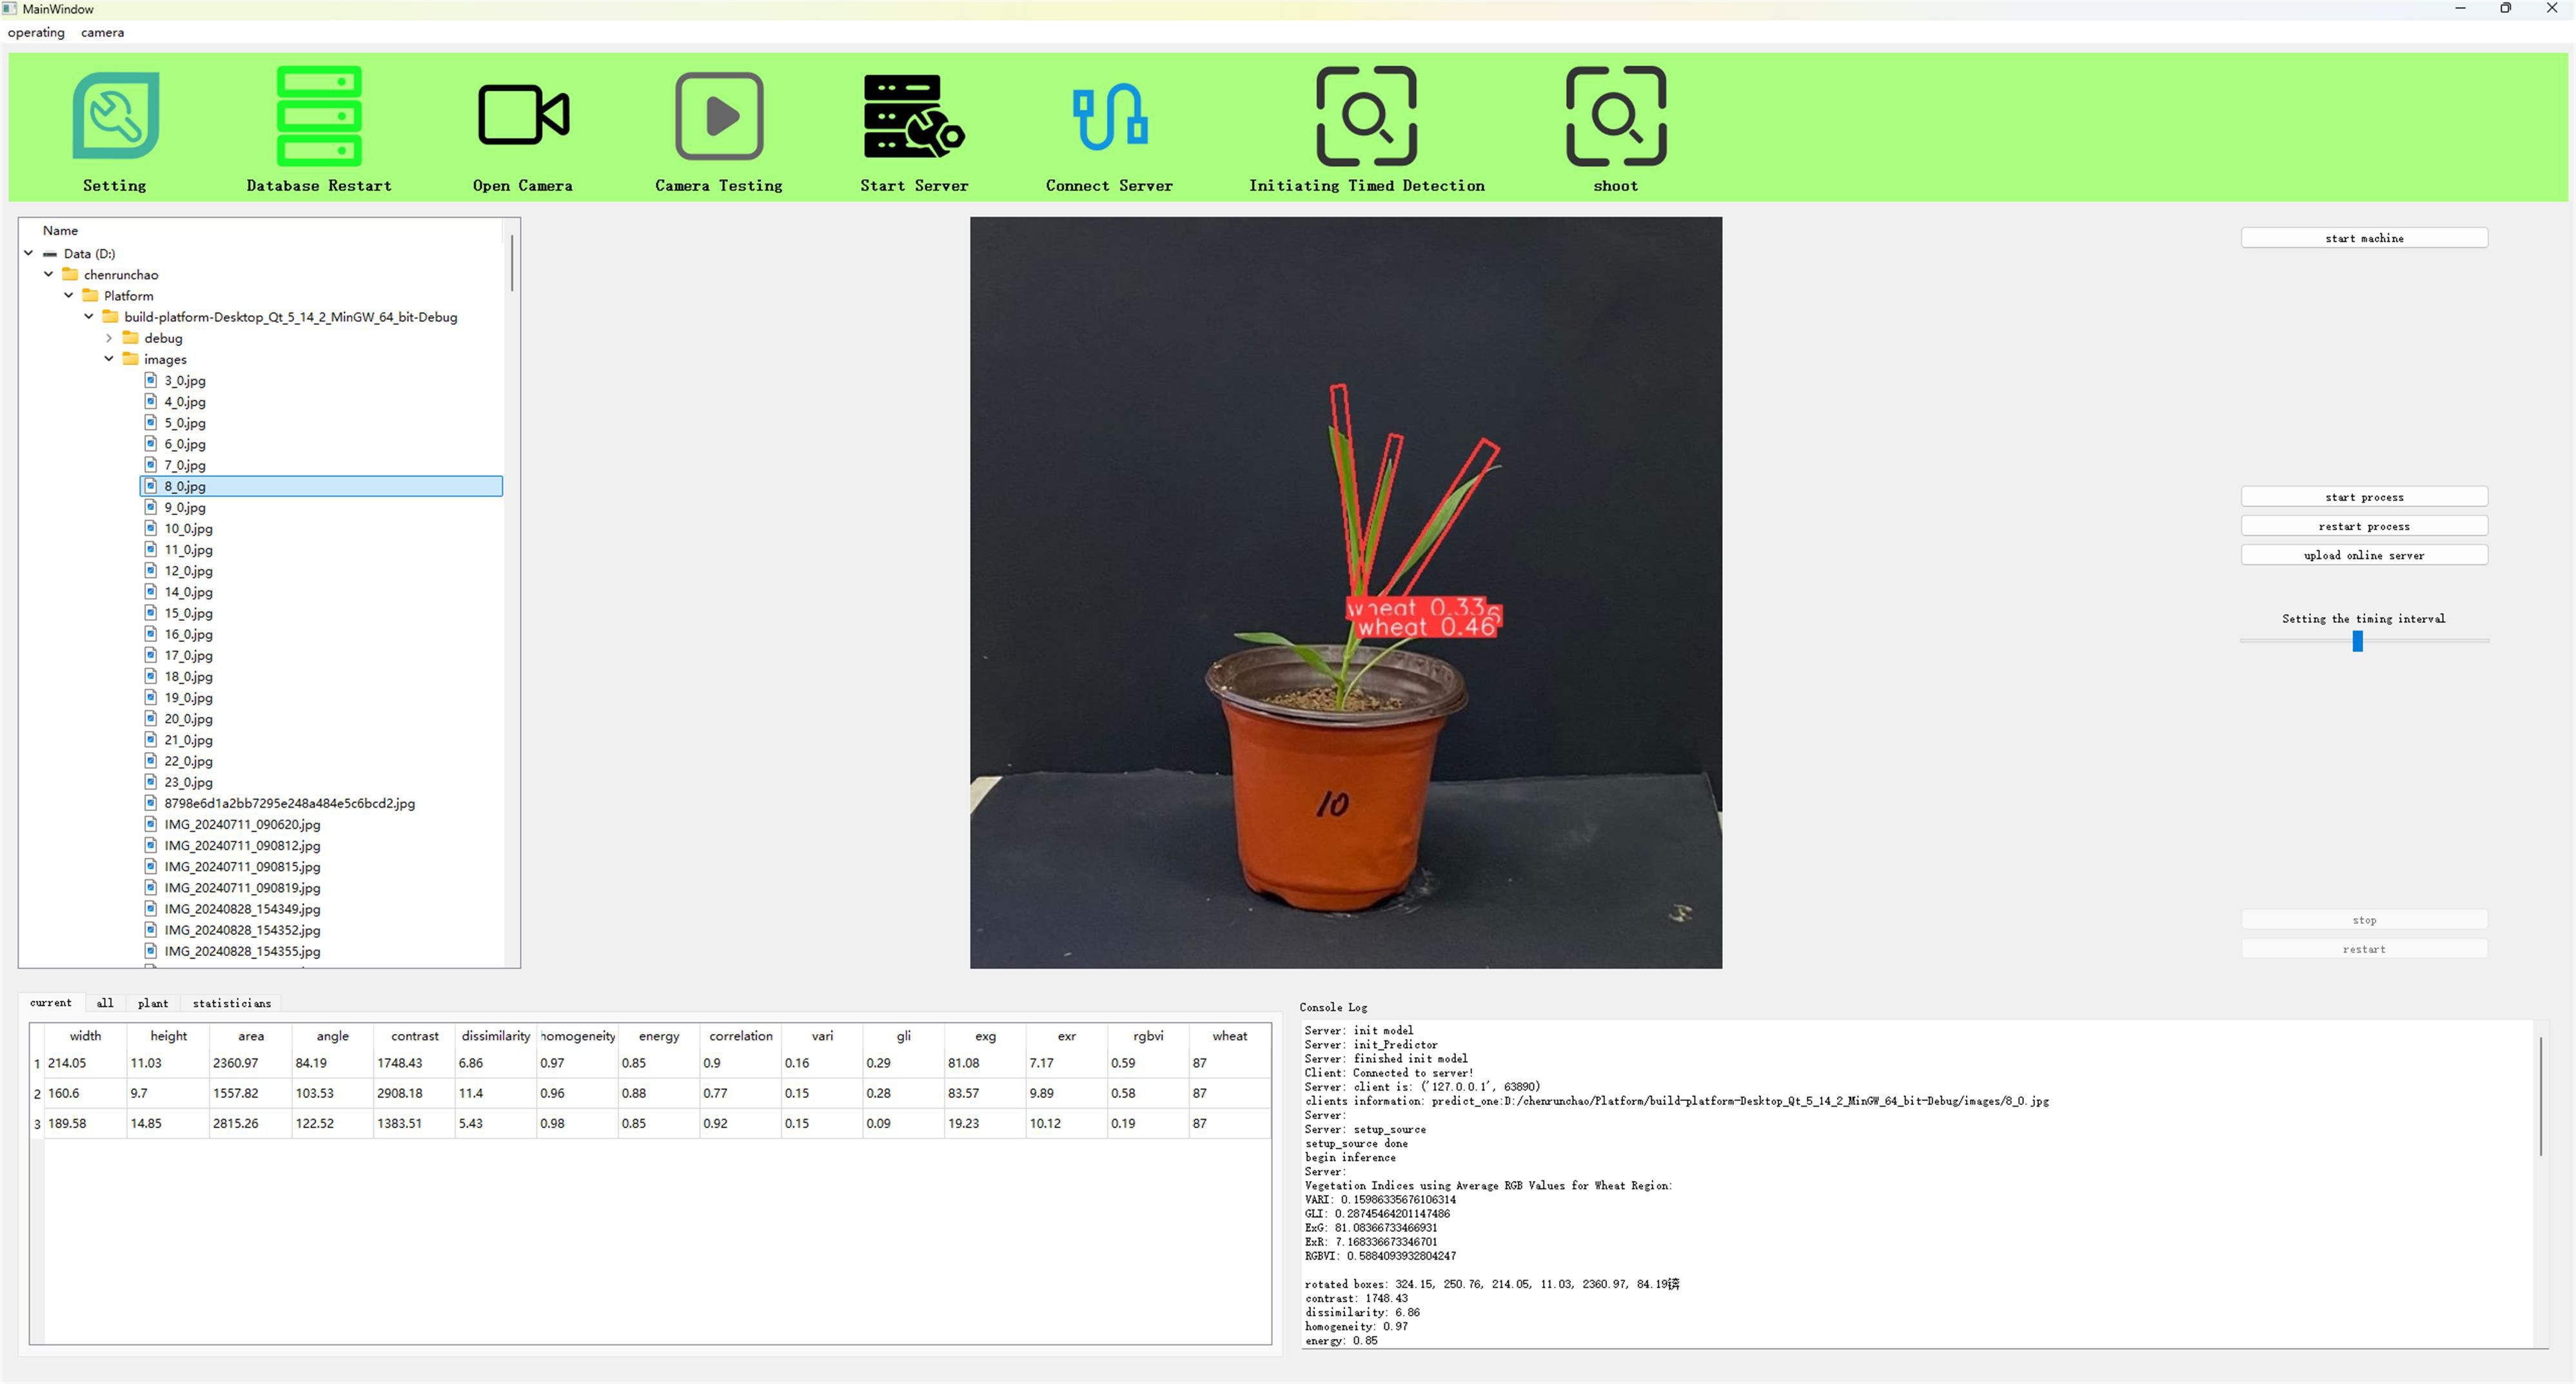Click the start process button
The height and width of the screenshot is (1384, 2576).
pyautogui.click(x=2364, y=497)
